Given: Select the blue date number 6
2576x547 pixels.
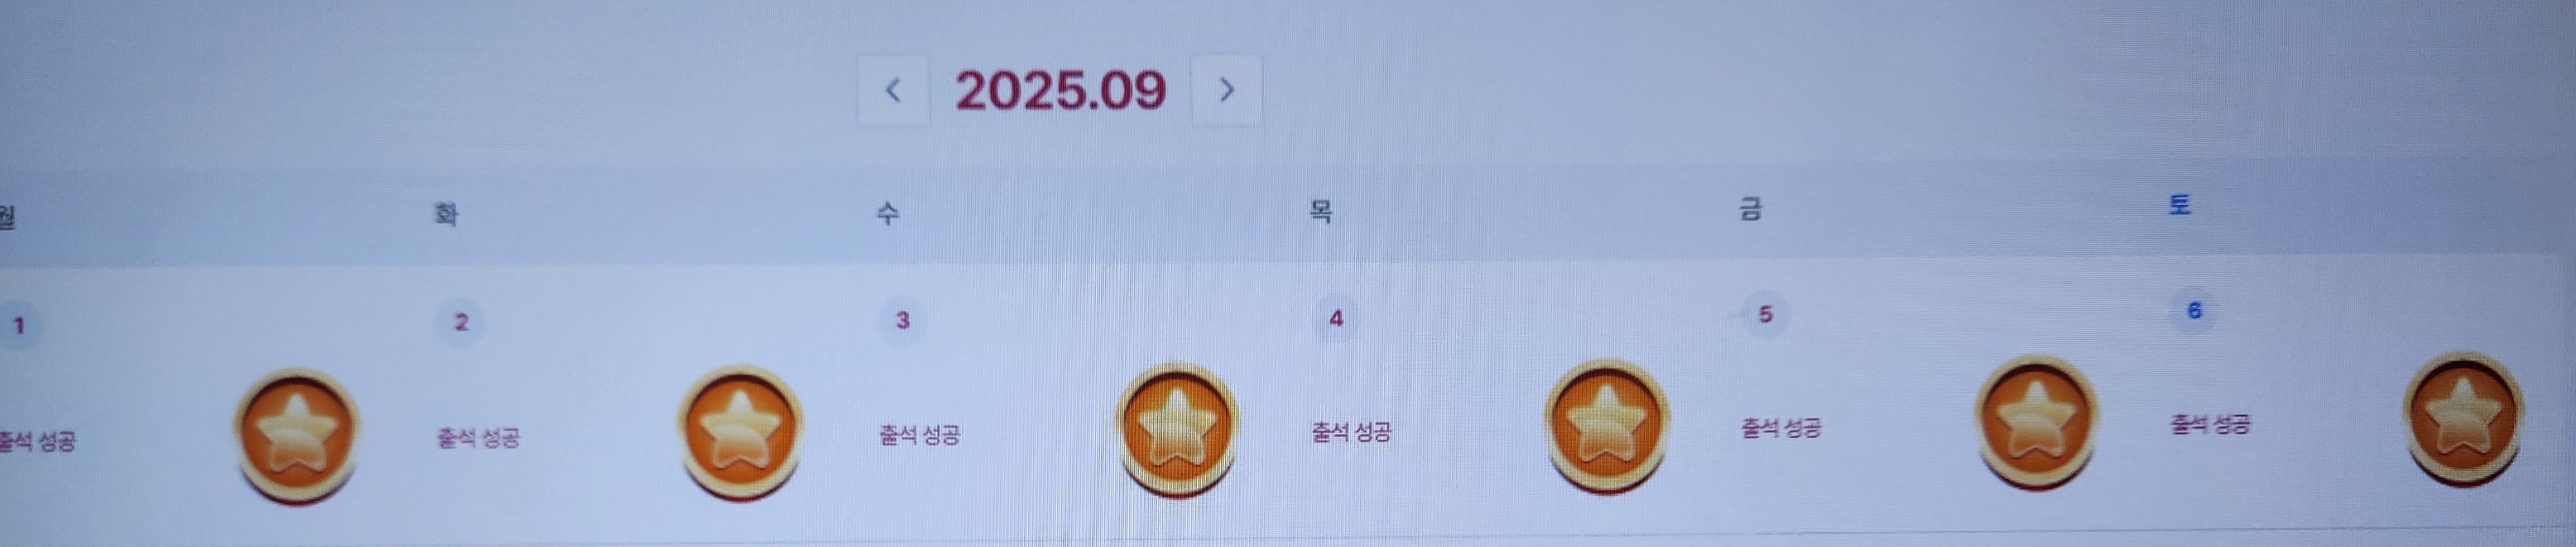Looking at the screenshot, I should click(2194, 310).
